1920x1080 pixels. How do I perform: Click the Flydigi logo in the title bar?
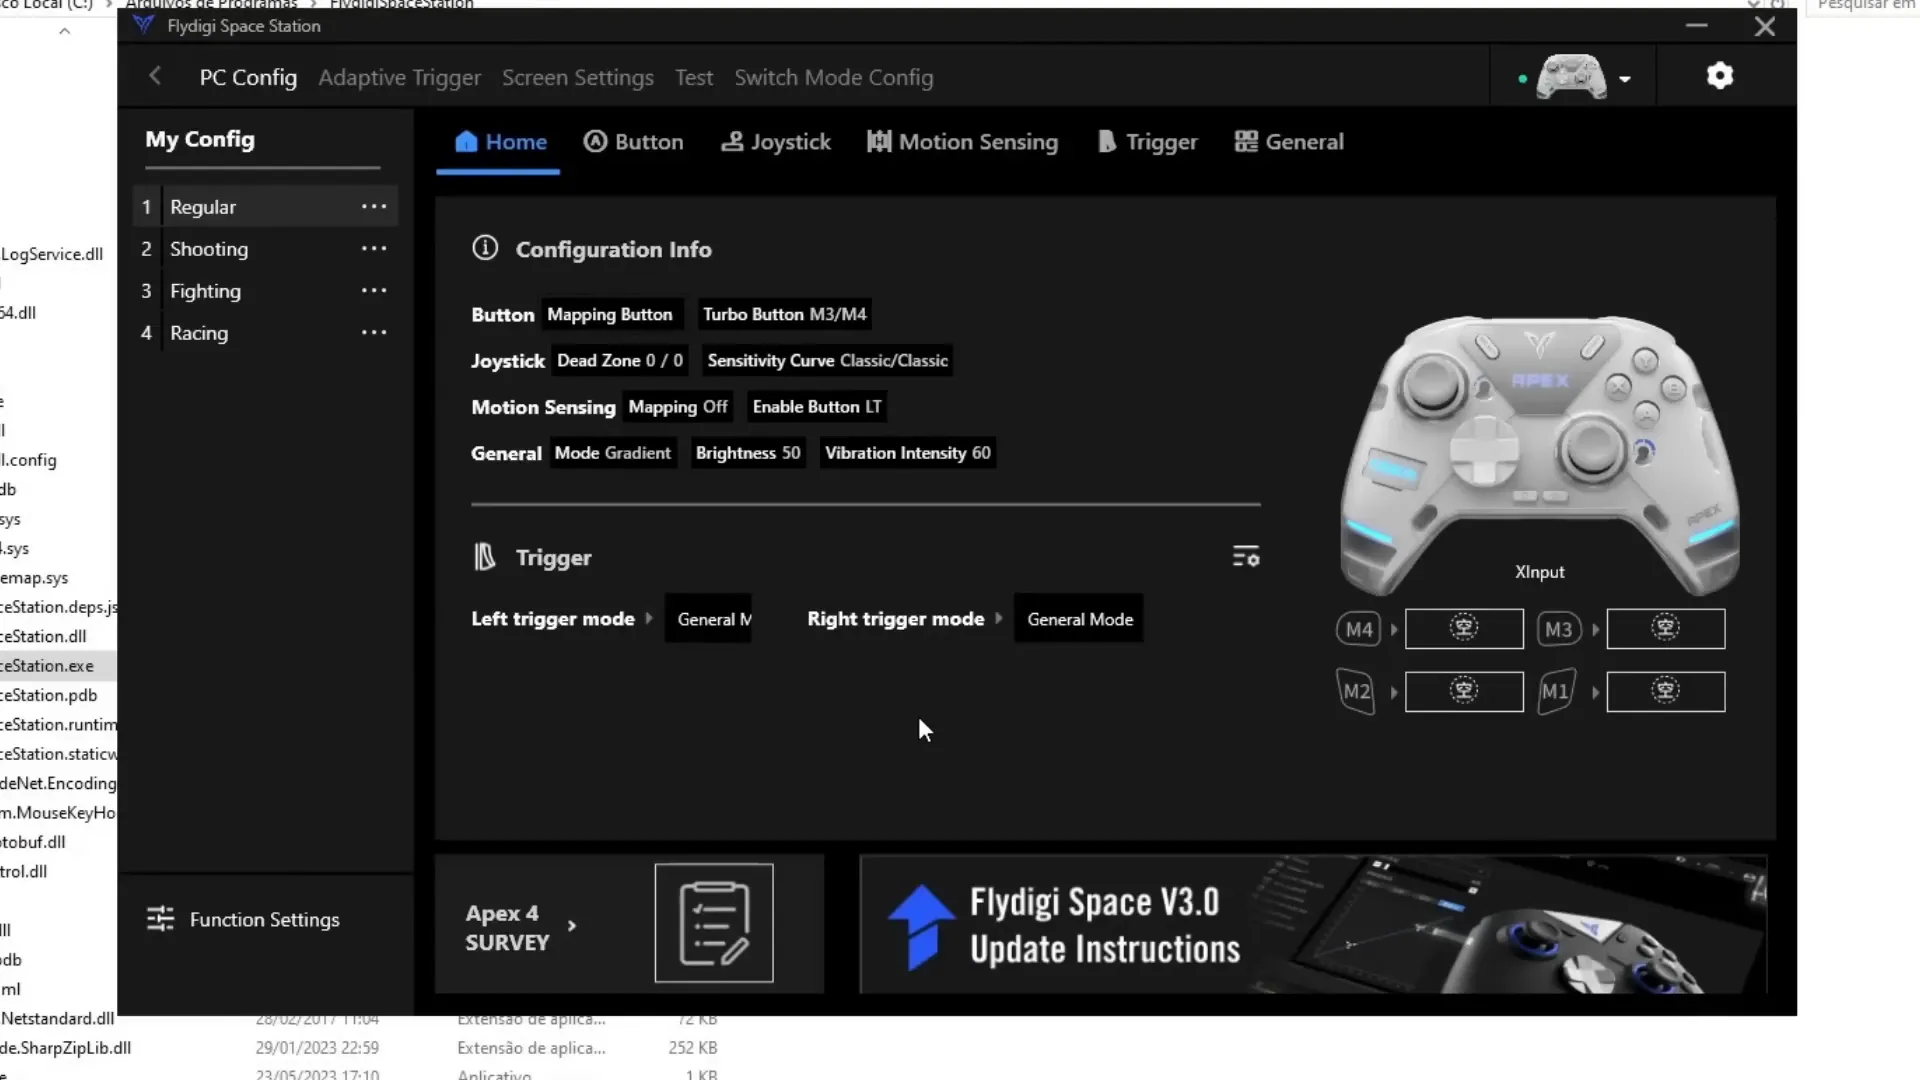(x=143, y=25)
